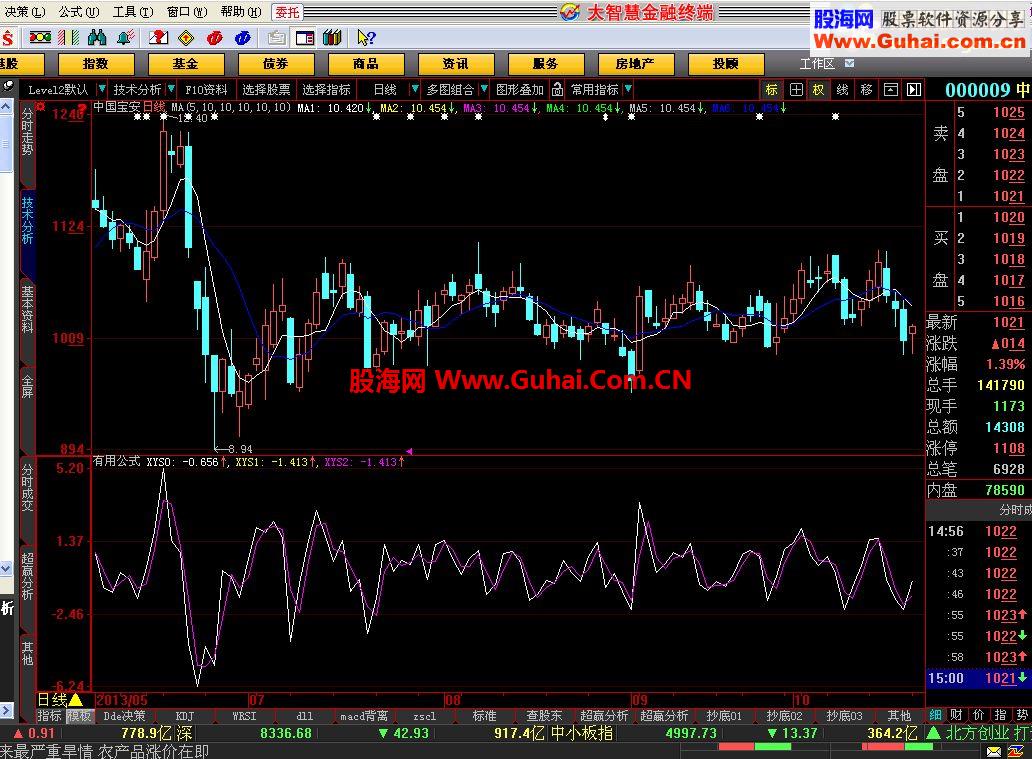Image resolution: width=1032 pixels, height=759 pixels.
Task: Switch to 指 index view tab
Action: coord(1000,715)
